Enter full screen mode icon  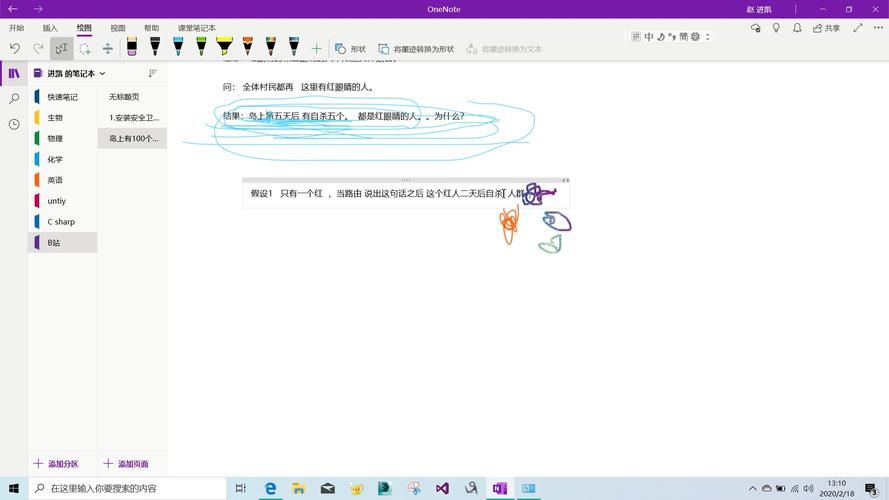(858, 28)
